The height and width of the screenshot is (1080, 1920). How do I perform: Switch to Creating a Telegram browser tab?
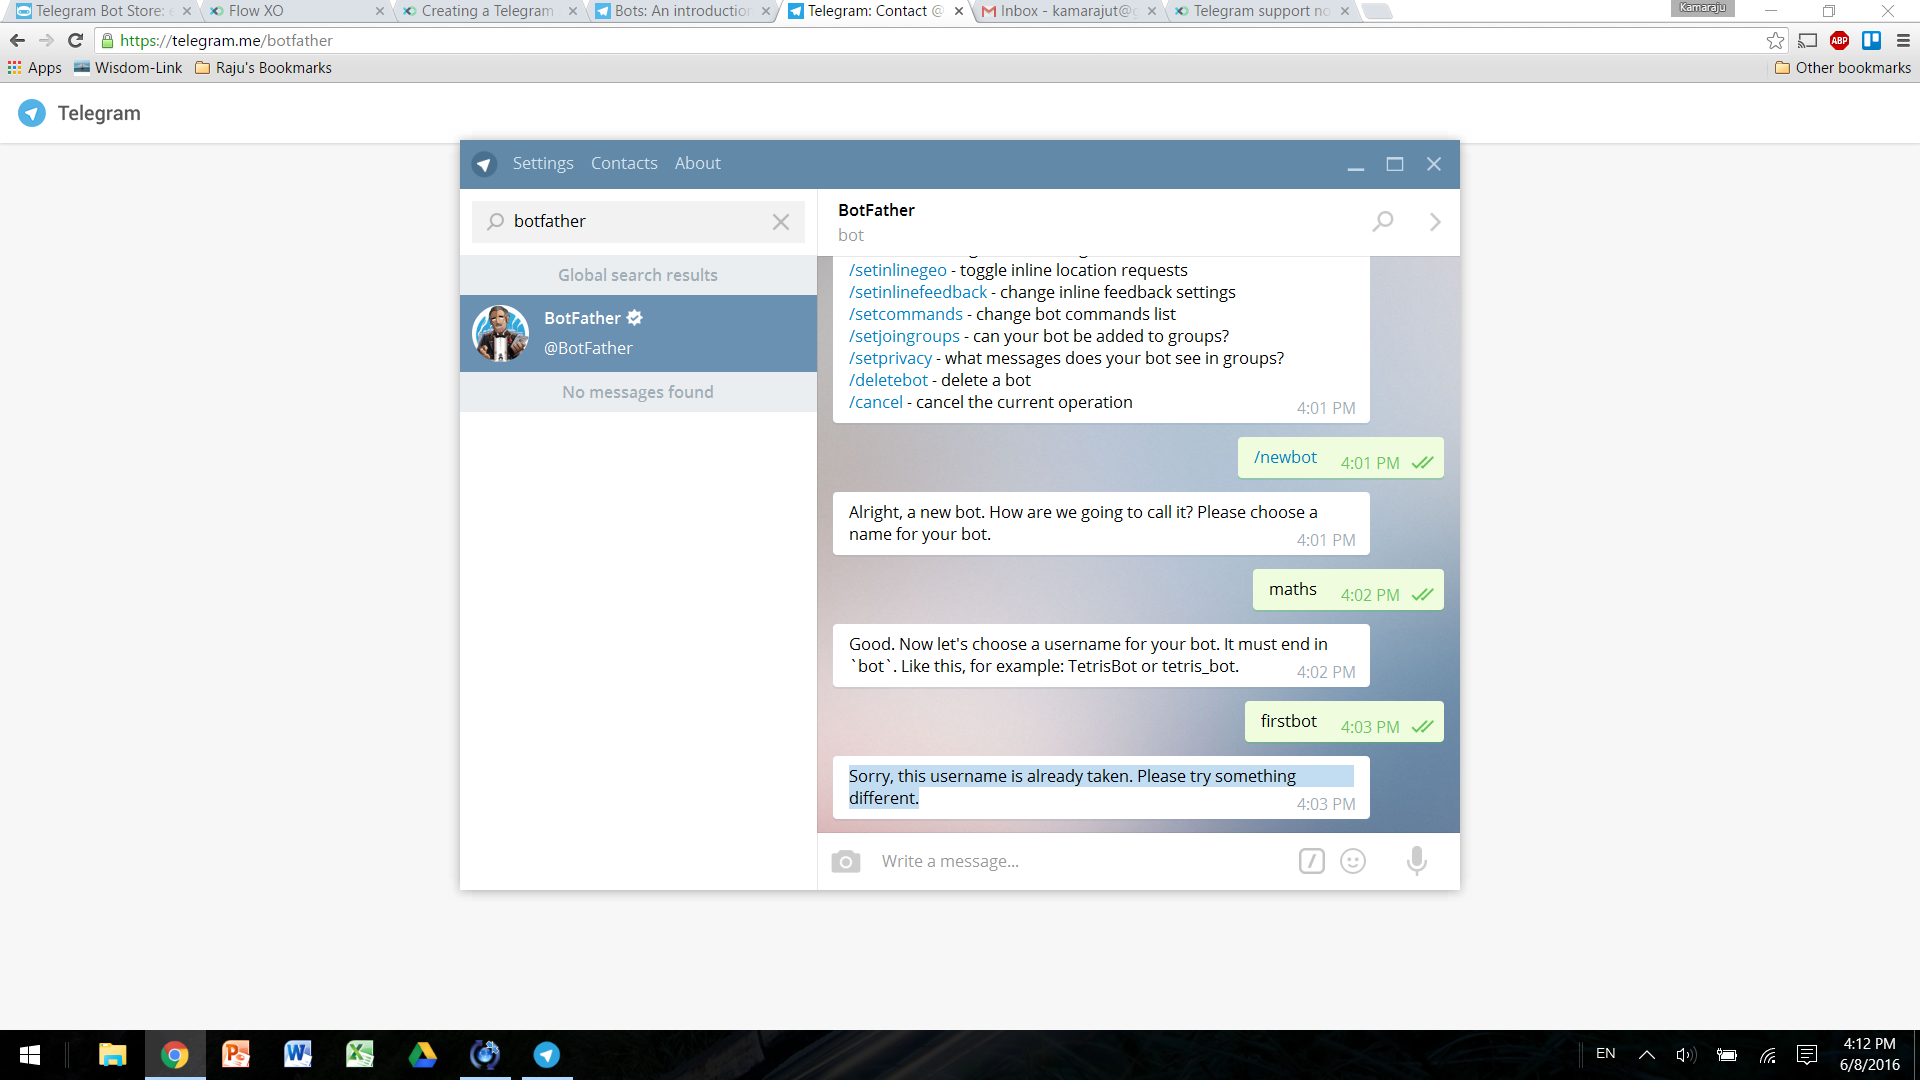click(x=488, y=11)
